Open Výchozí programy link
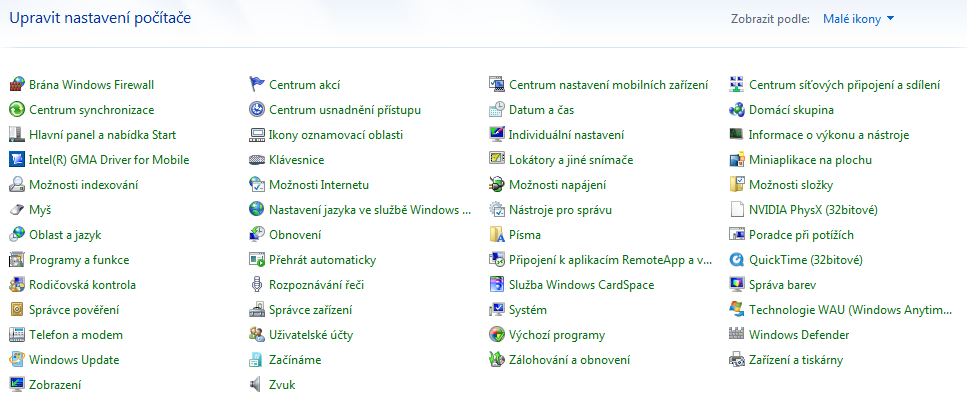The image size is (967, 411). tap(556, 335)
